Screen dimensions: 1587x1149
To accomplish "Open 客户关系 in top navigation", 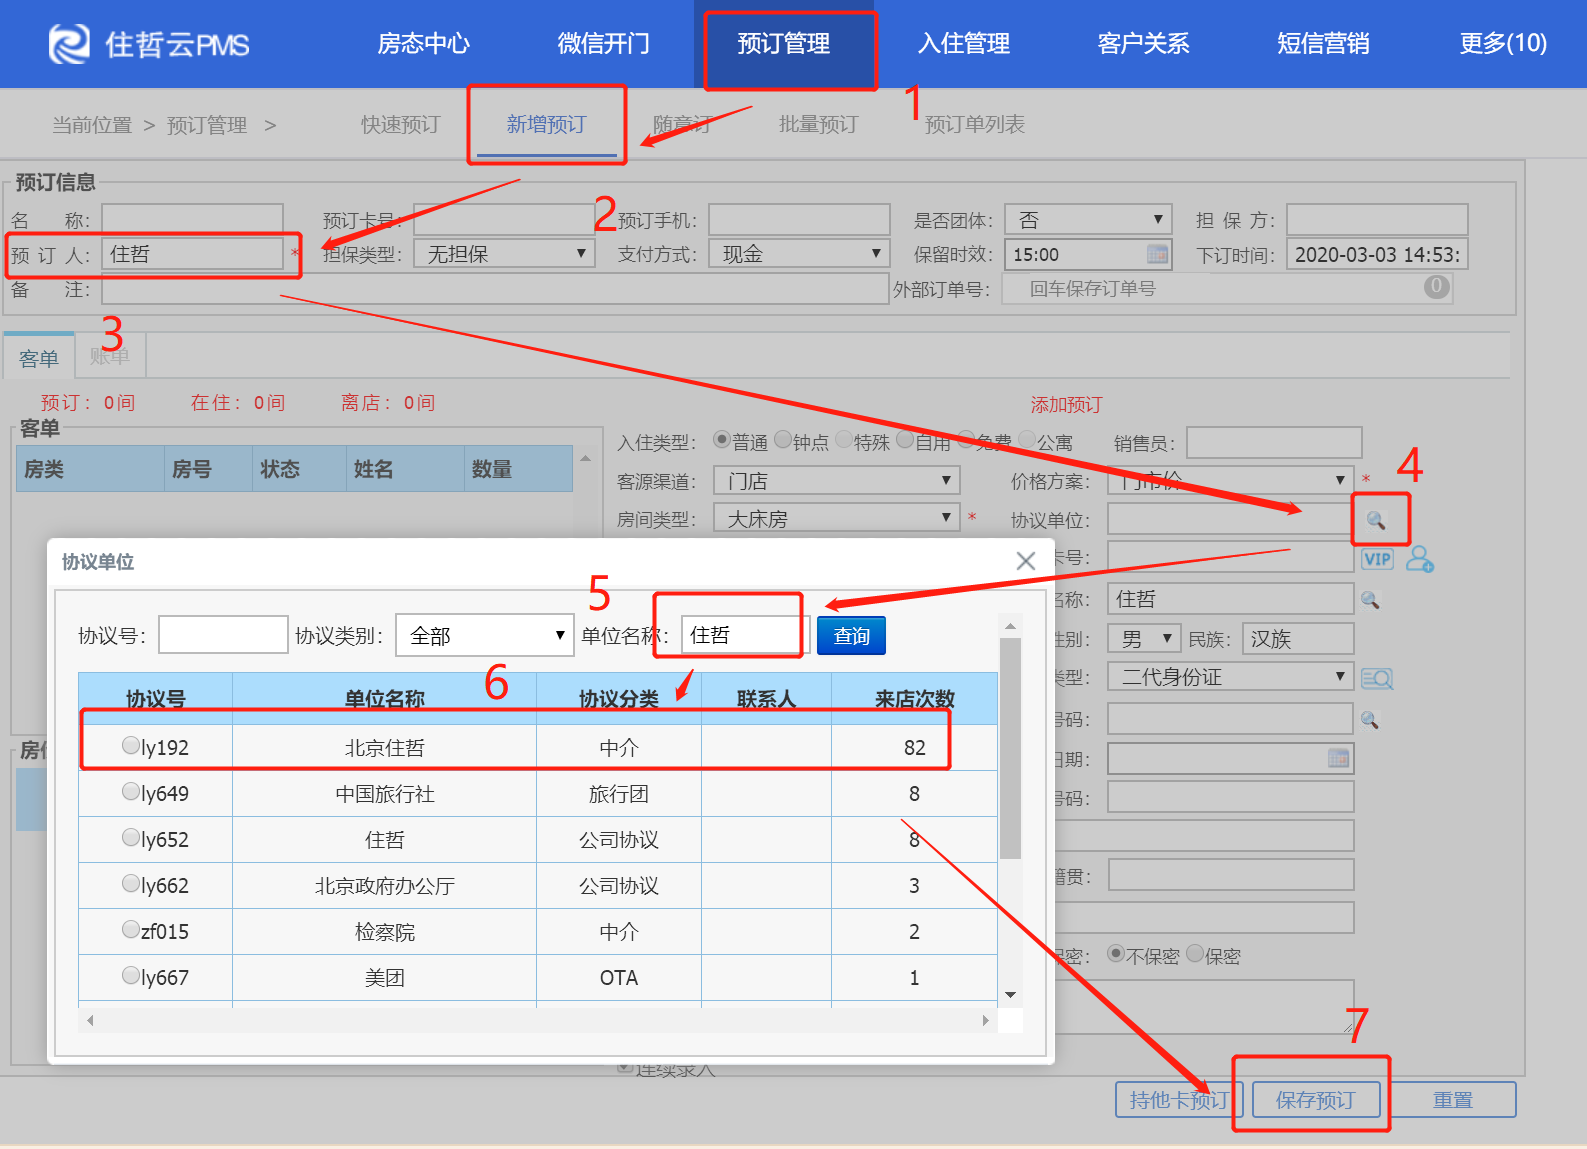I will coord(1143,43).
